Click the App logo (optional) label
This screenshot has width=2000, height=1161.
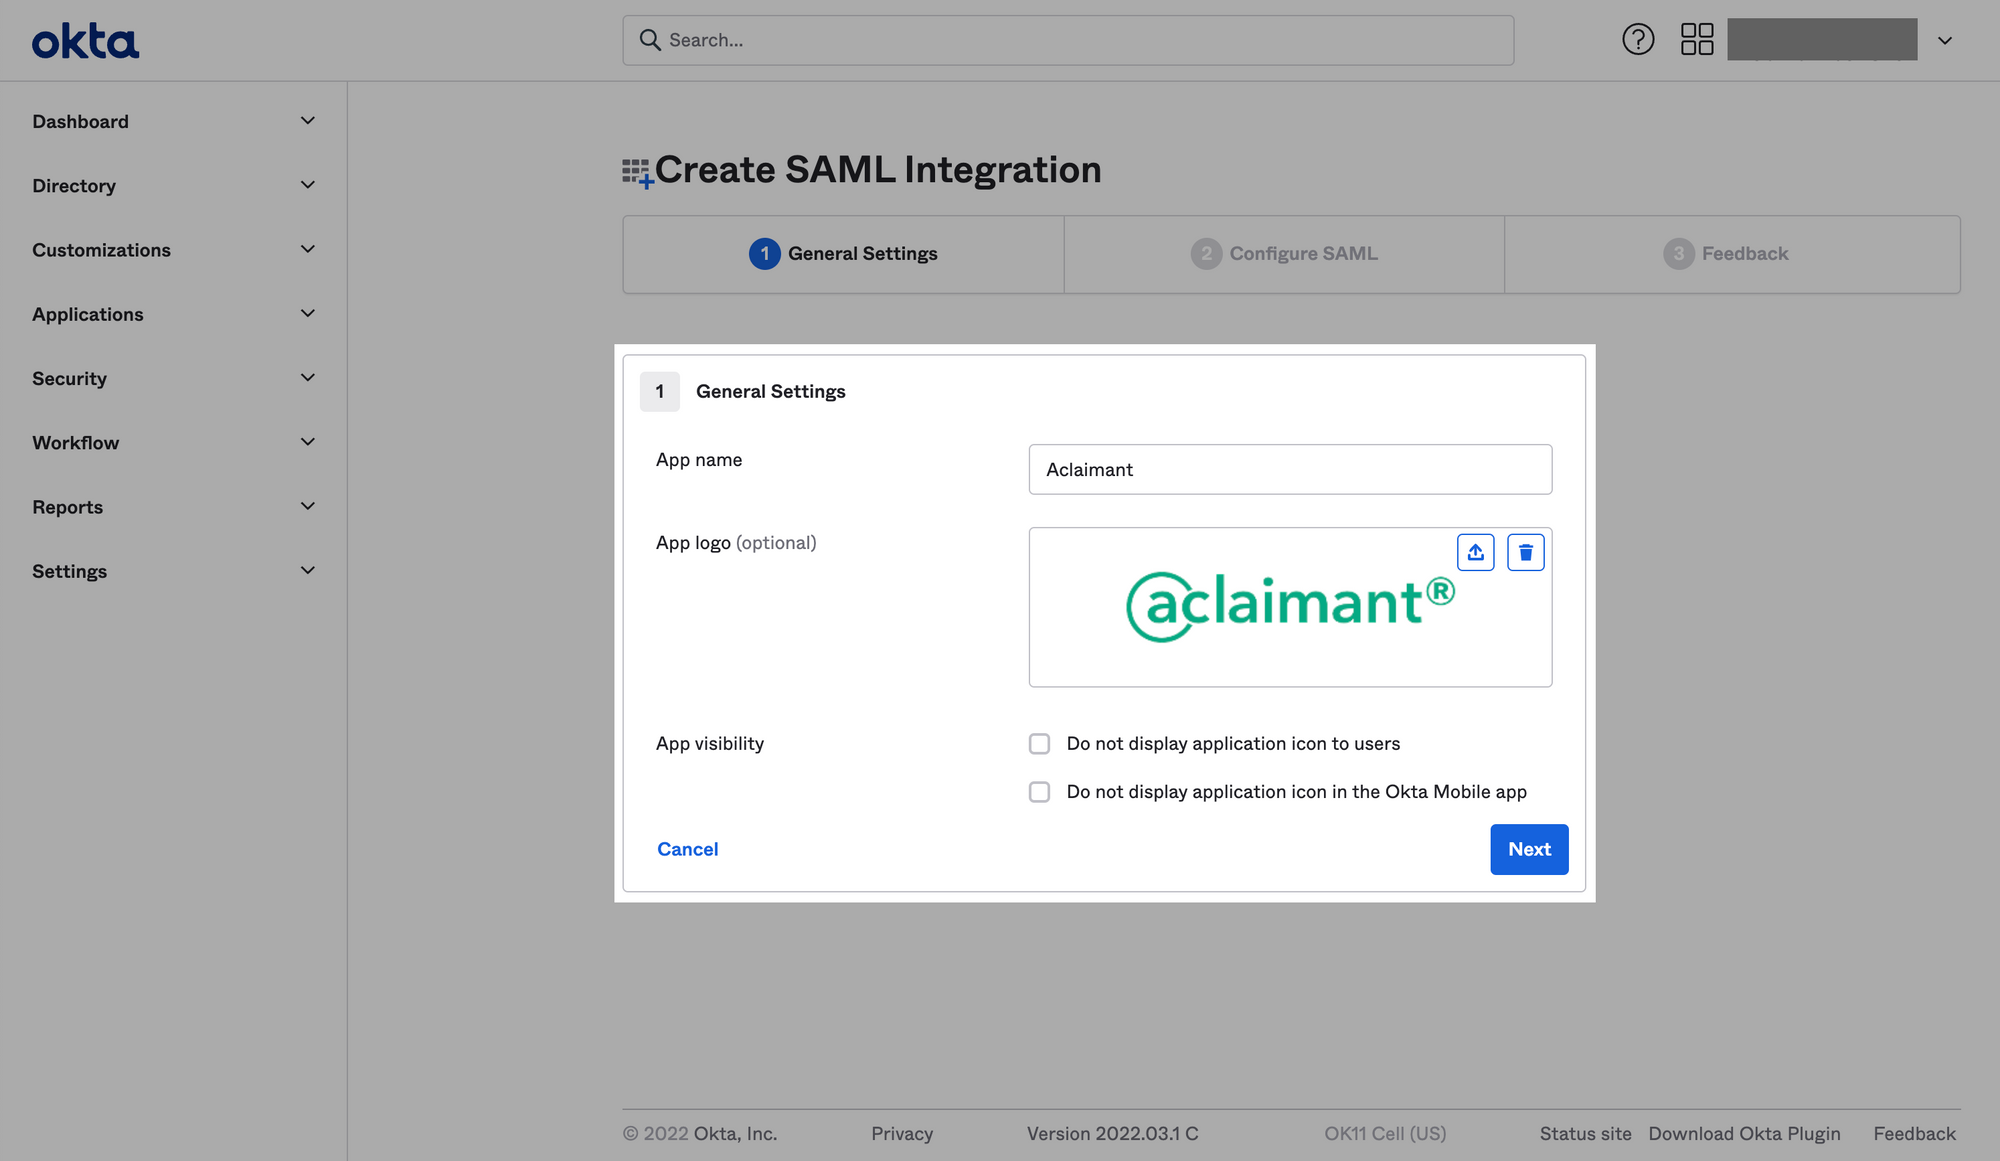pyautogui.click(x=736, y=543)
